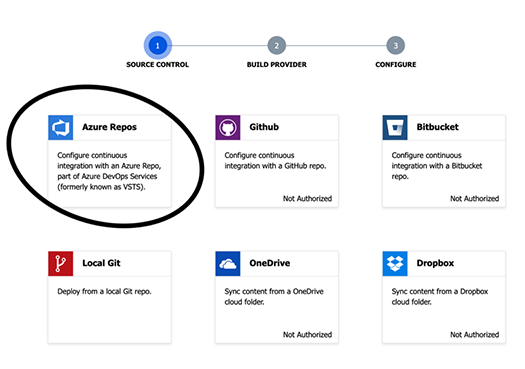Click the Azure Repos logo icon

61,127
